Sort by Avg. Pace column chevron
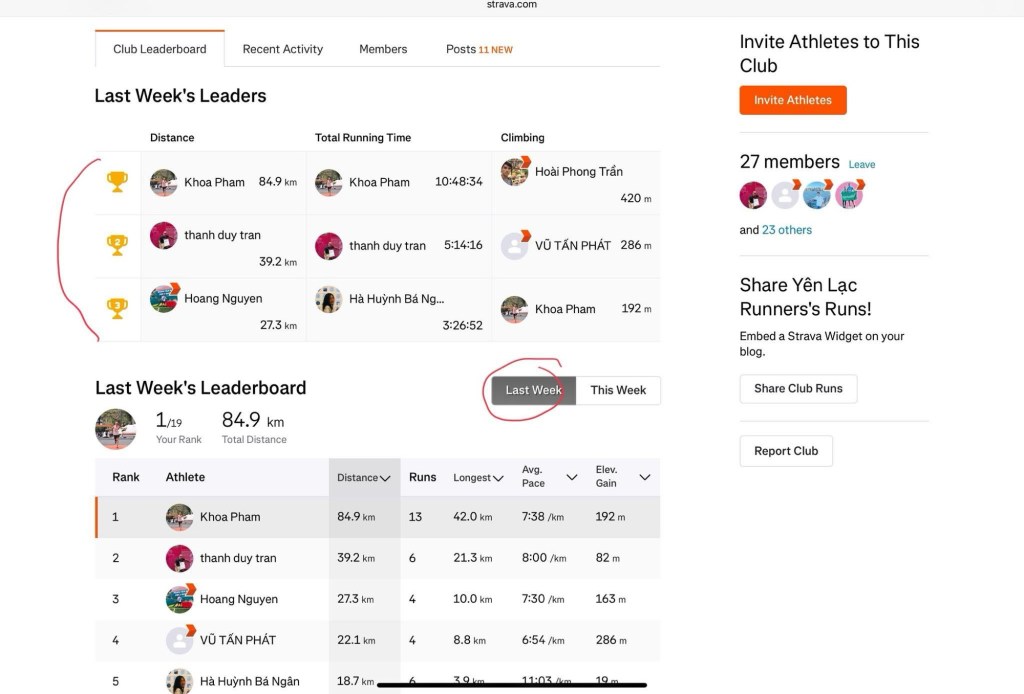The height and width of the screenshot is (694, 1024). tap(572, 478)
